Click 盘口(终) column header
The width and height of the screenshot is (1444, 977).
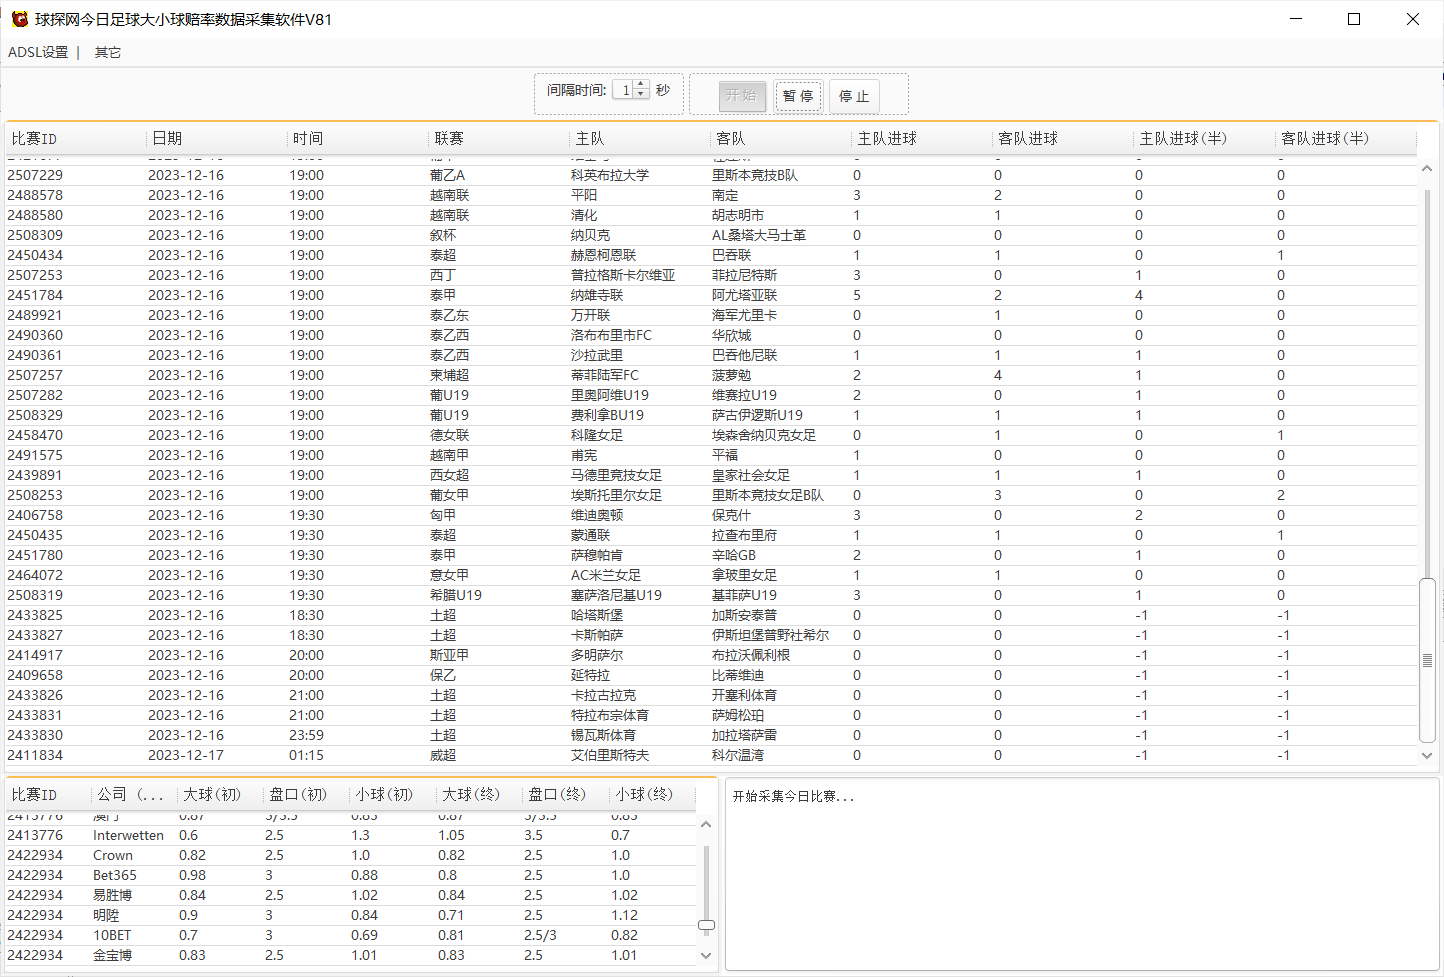click(x=566, y=795)
